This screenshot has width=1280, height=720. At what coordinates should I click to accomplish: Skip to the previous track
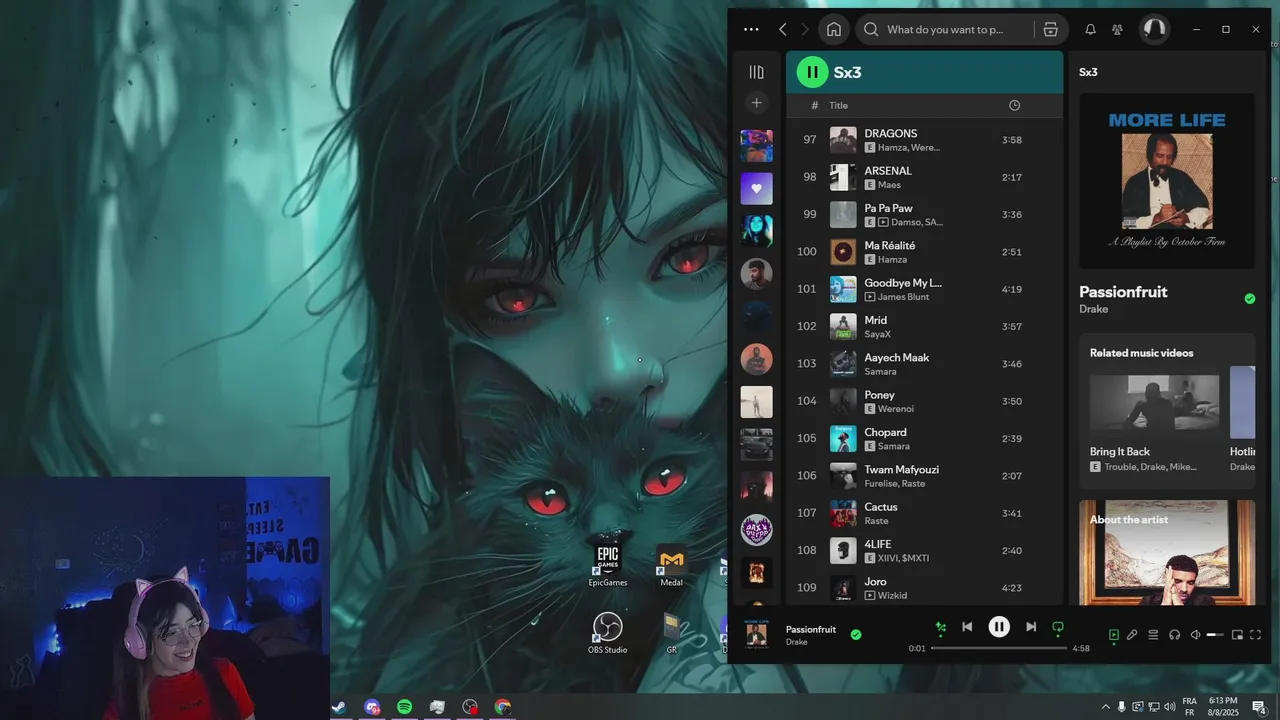(967, 627)
